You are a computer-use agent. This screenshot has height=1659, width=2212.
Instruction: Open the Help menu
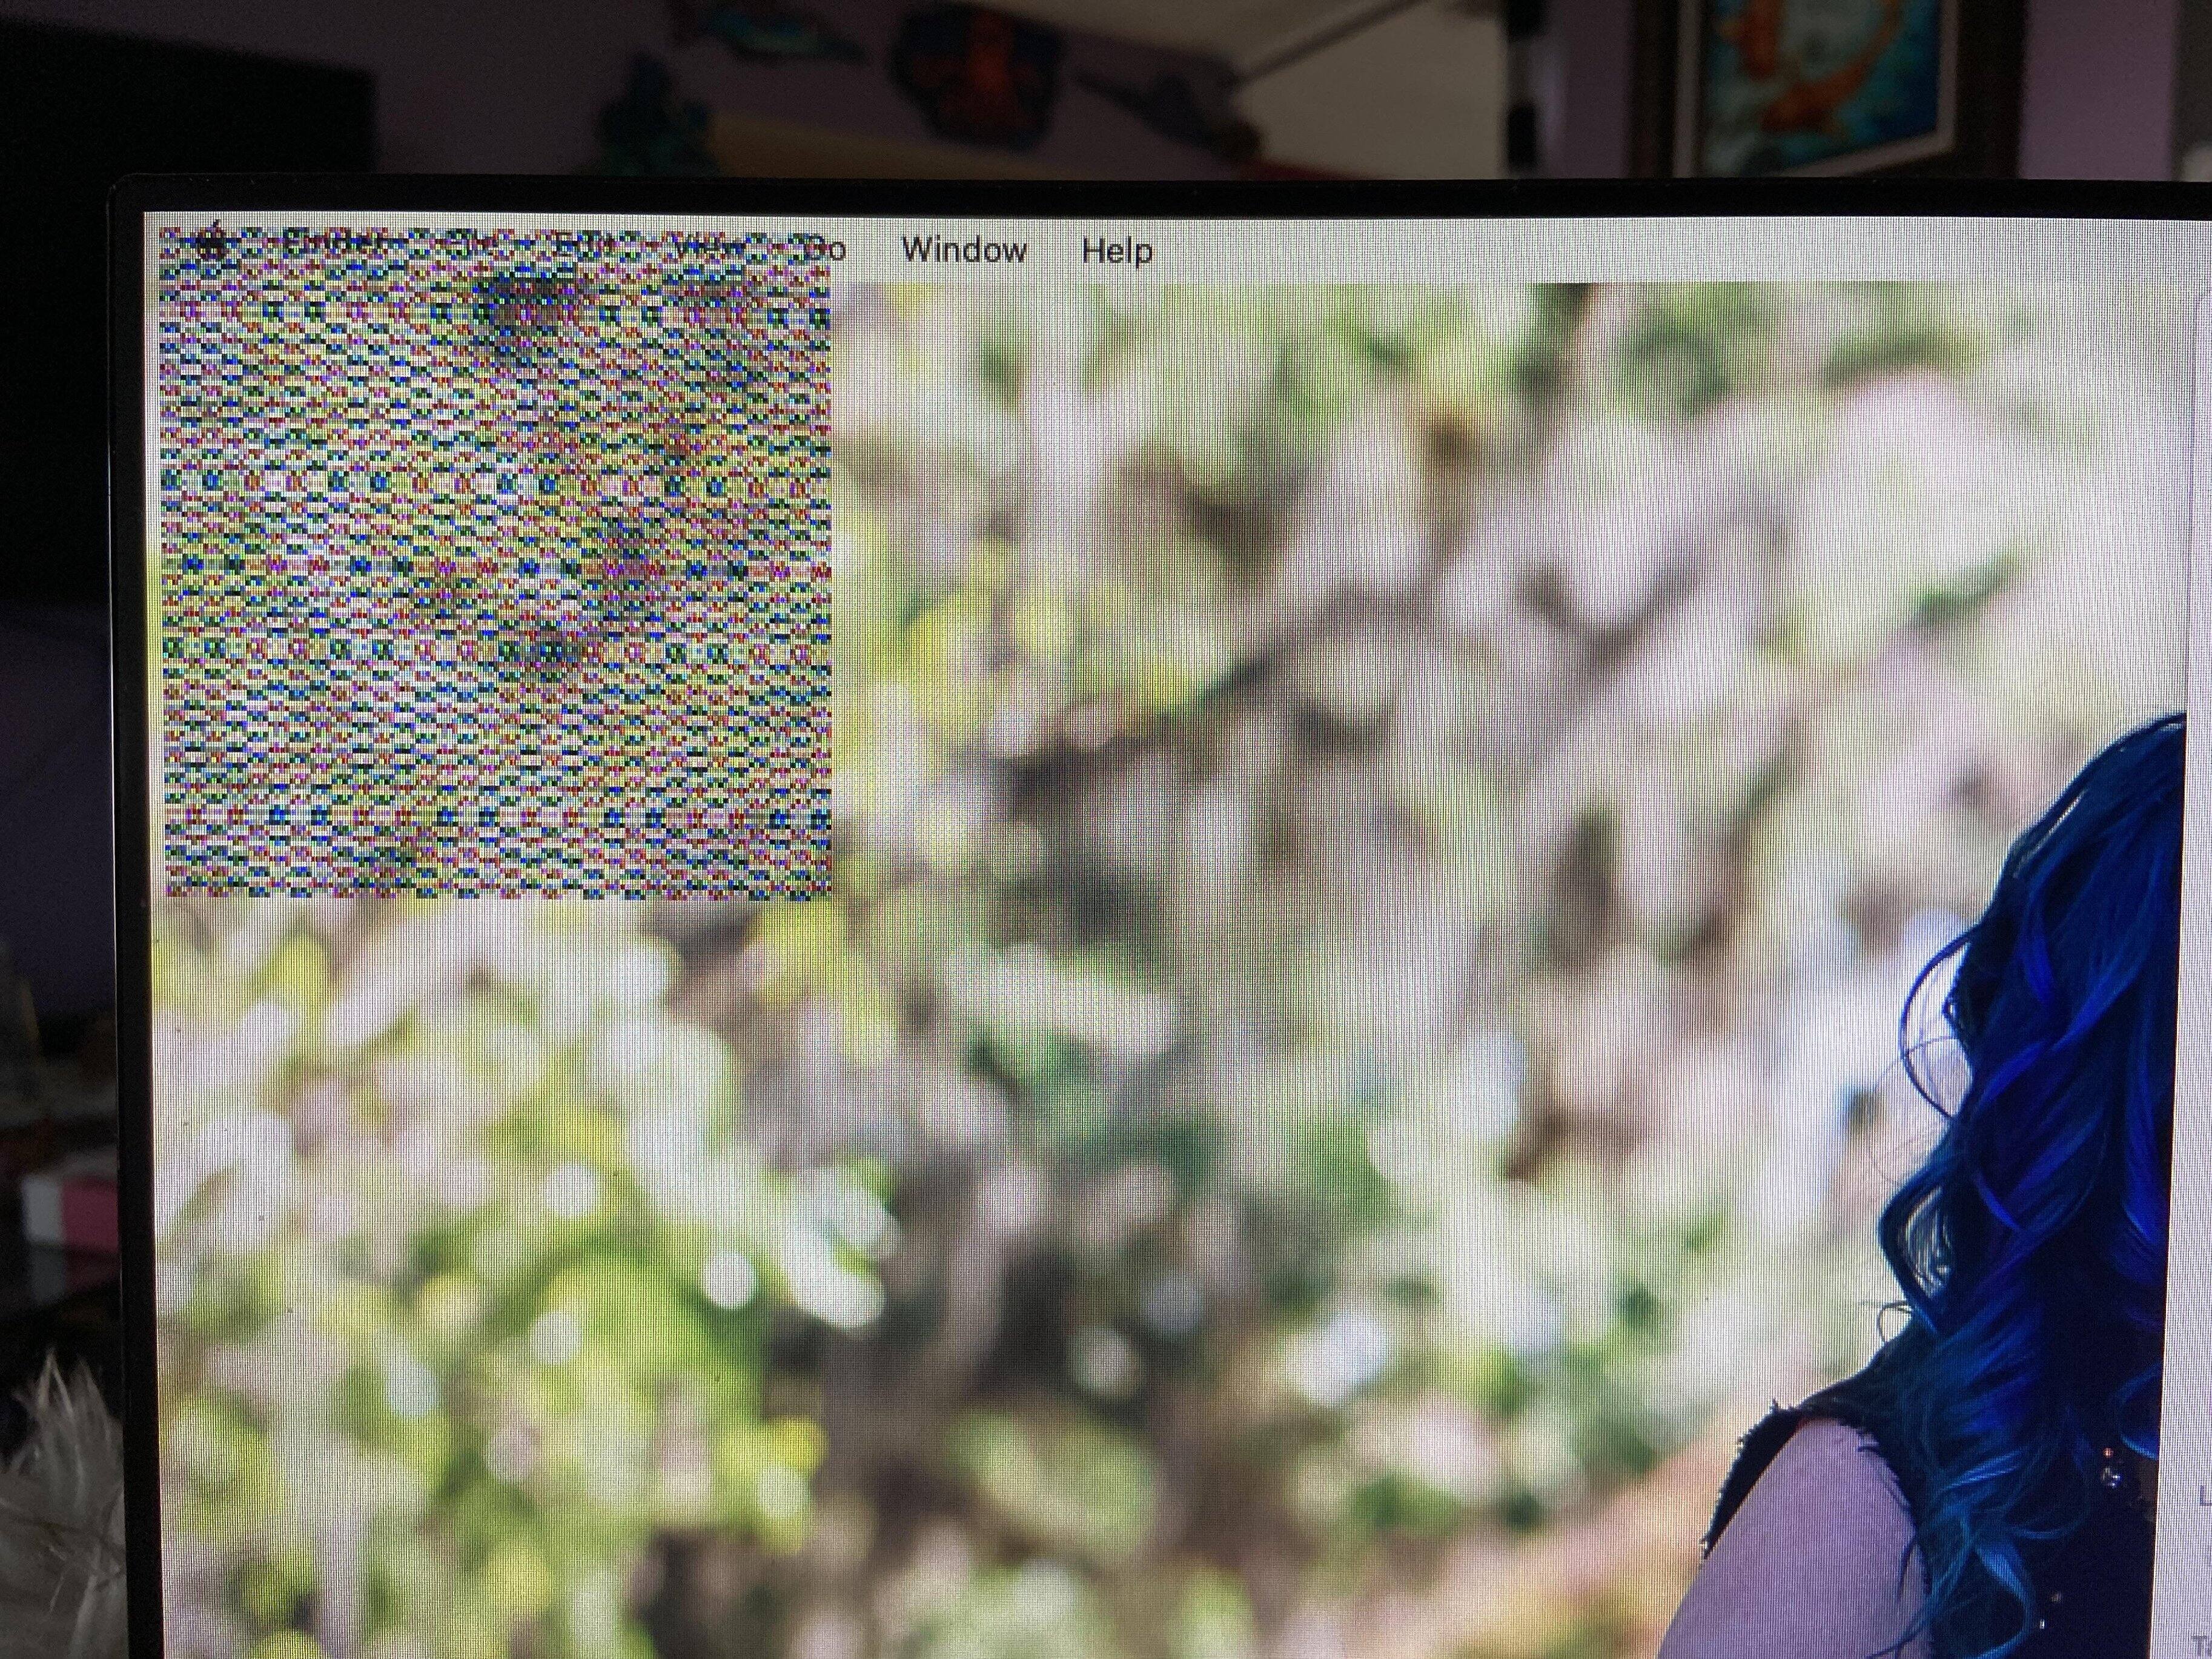pyautogui.click(x=1117, y=251)
